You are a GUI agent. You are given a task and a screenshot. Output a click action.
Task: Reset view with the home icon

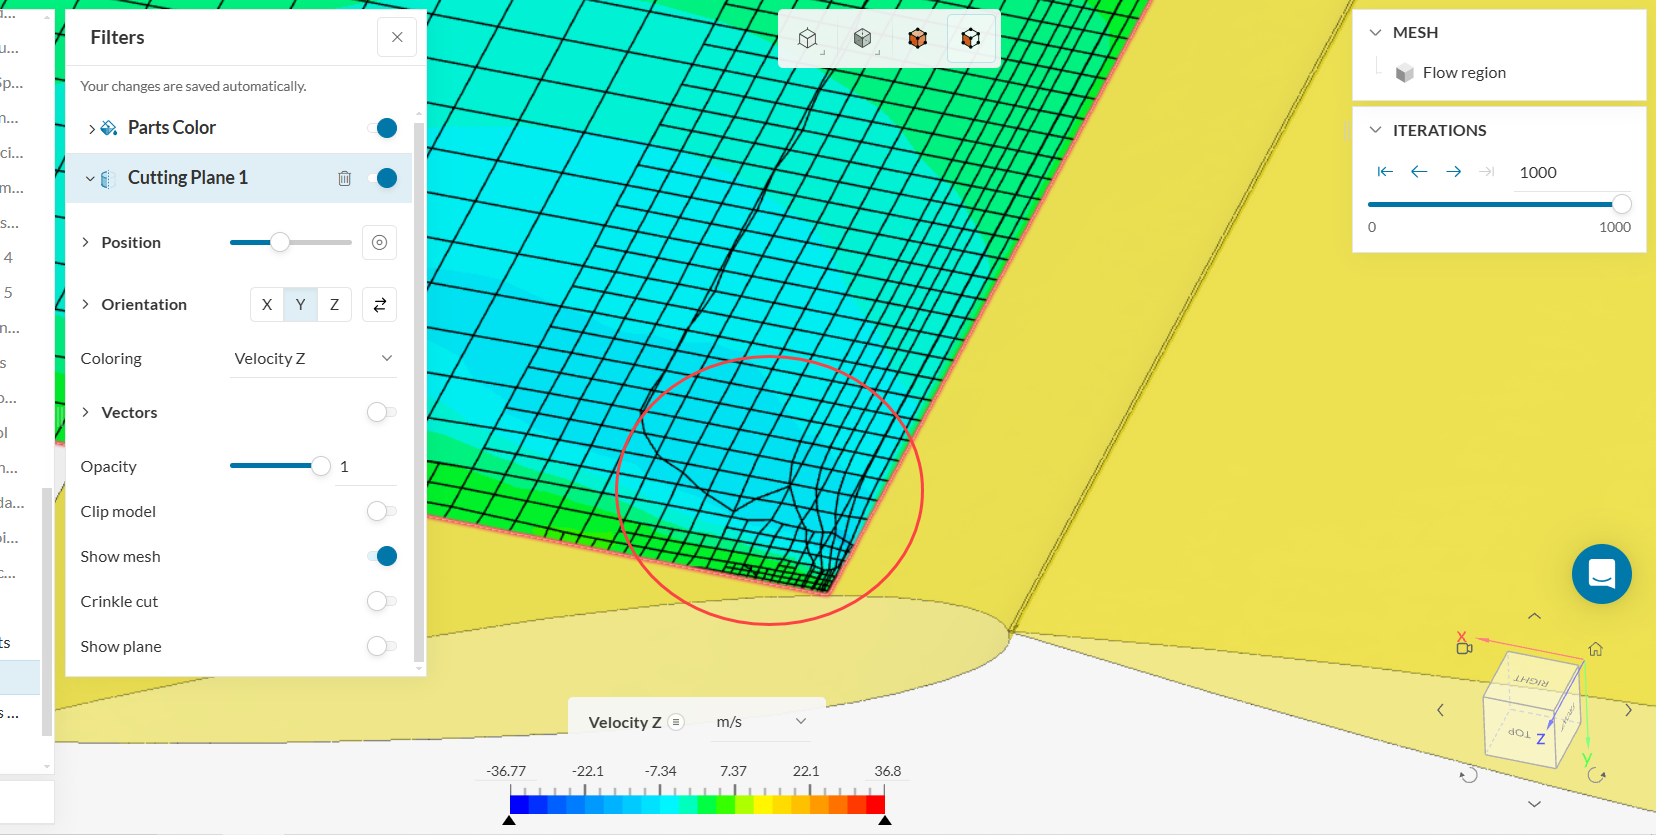1595,649
